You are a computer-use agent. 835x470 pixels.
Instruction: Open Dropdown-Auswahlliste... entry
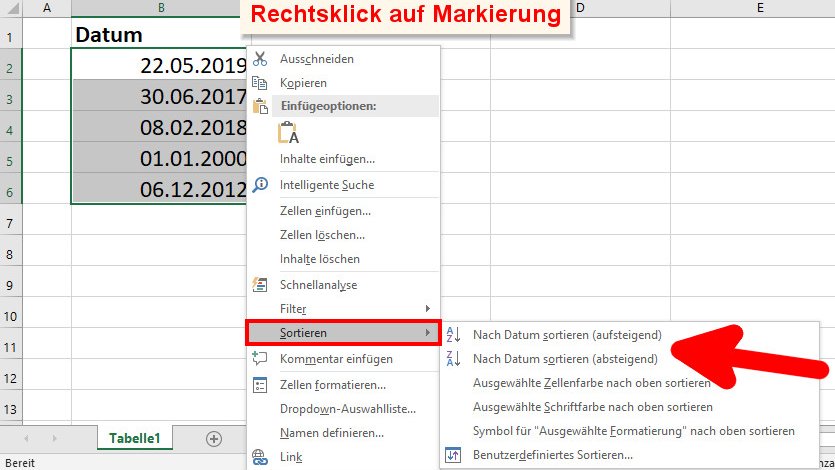pos(347,409)
